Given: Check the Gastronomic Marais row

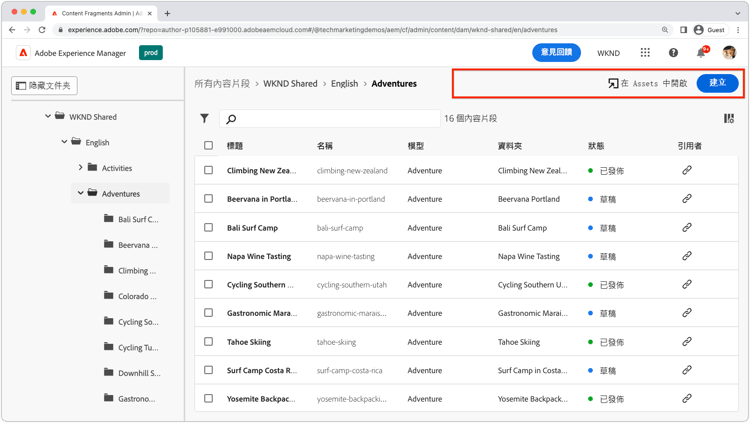Looking at the screenshot, I should 209,313.
